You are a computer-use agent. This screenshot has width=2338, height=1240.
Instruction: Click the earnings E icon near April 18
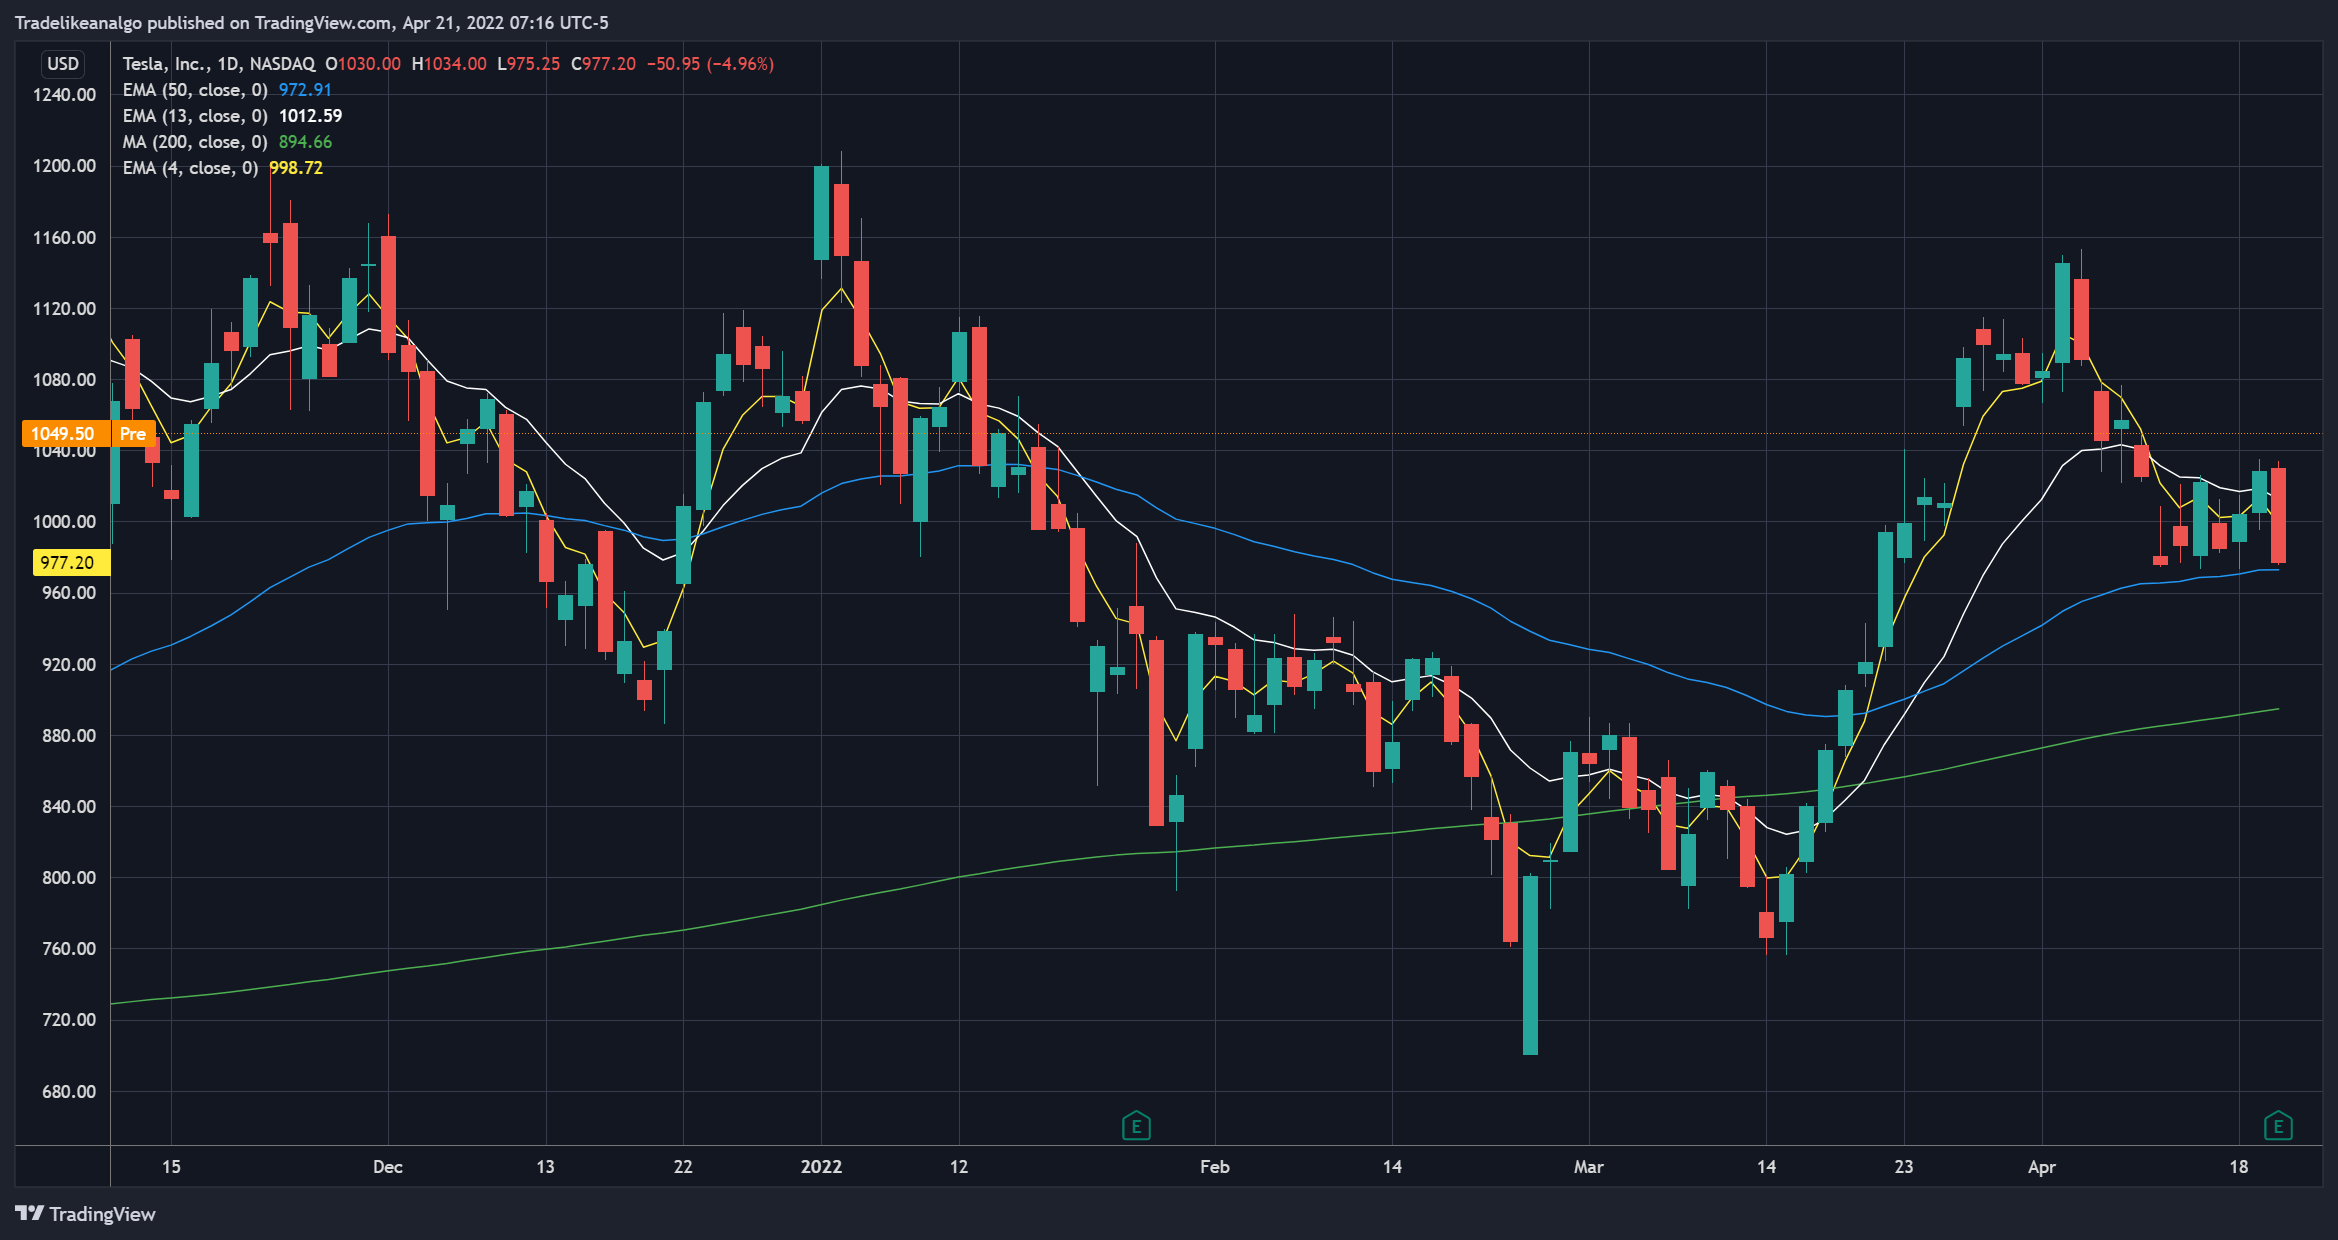pos(2278,1127)
